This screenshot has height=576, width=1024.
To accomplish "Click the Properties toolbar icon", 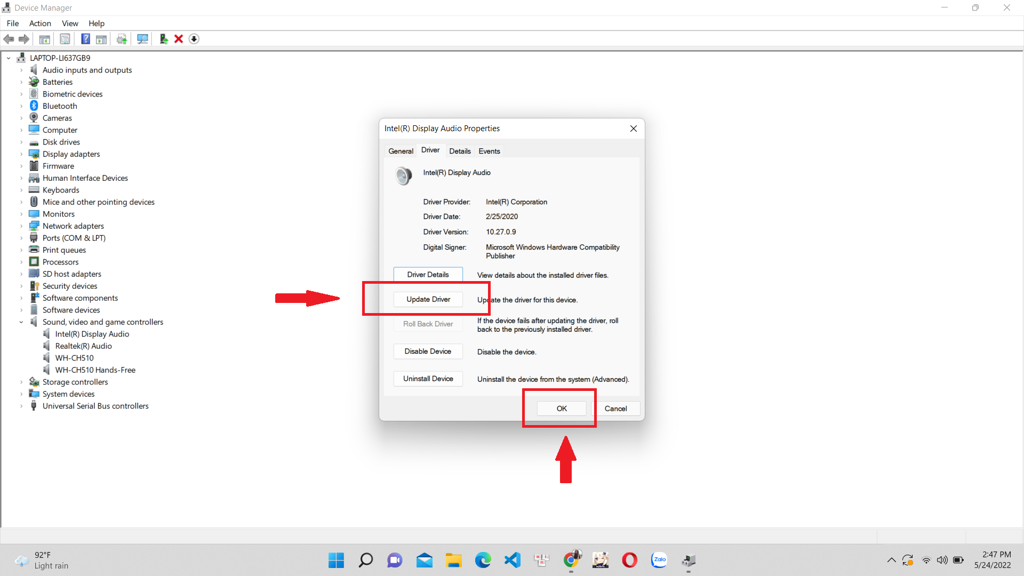I will pos(65,39).
